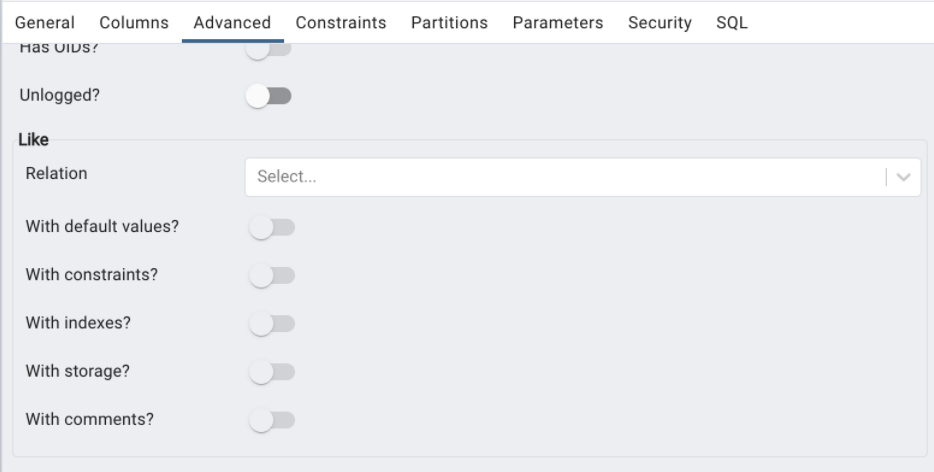Click the Like section heading
Screen dimensions: 934x472
pos(34,140)
